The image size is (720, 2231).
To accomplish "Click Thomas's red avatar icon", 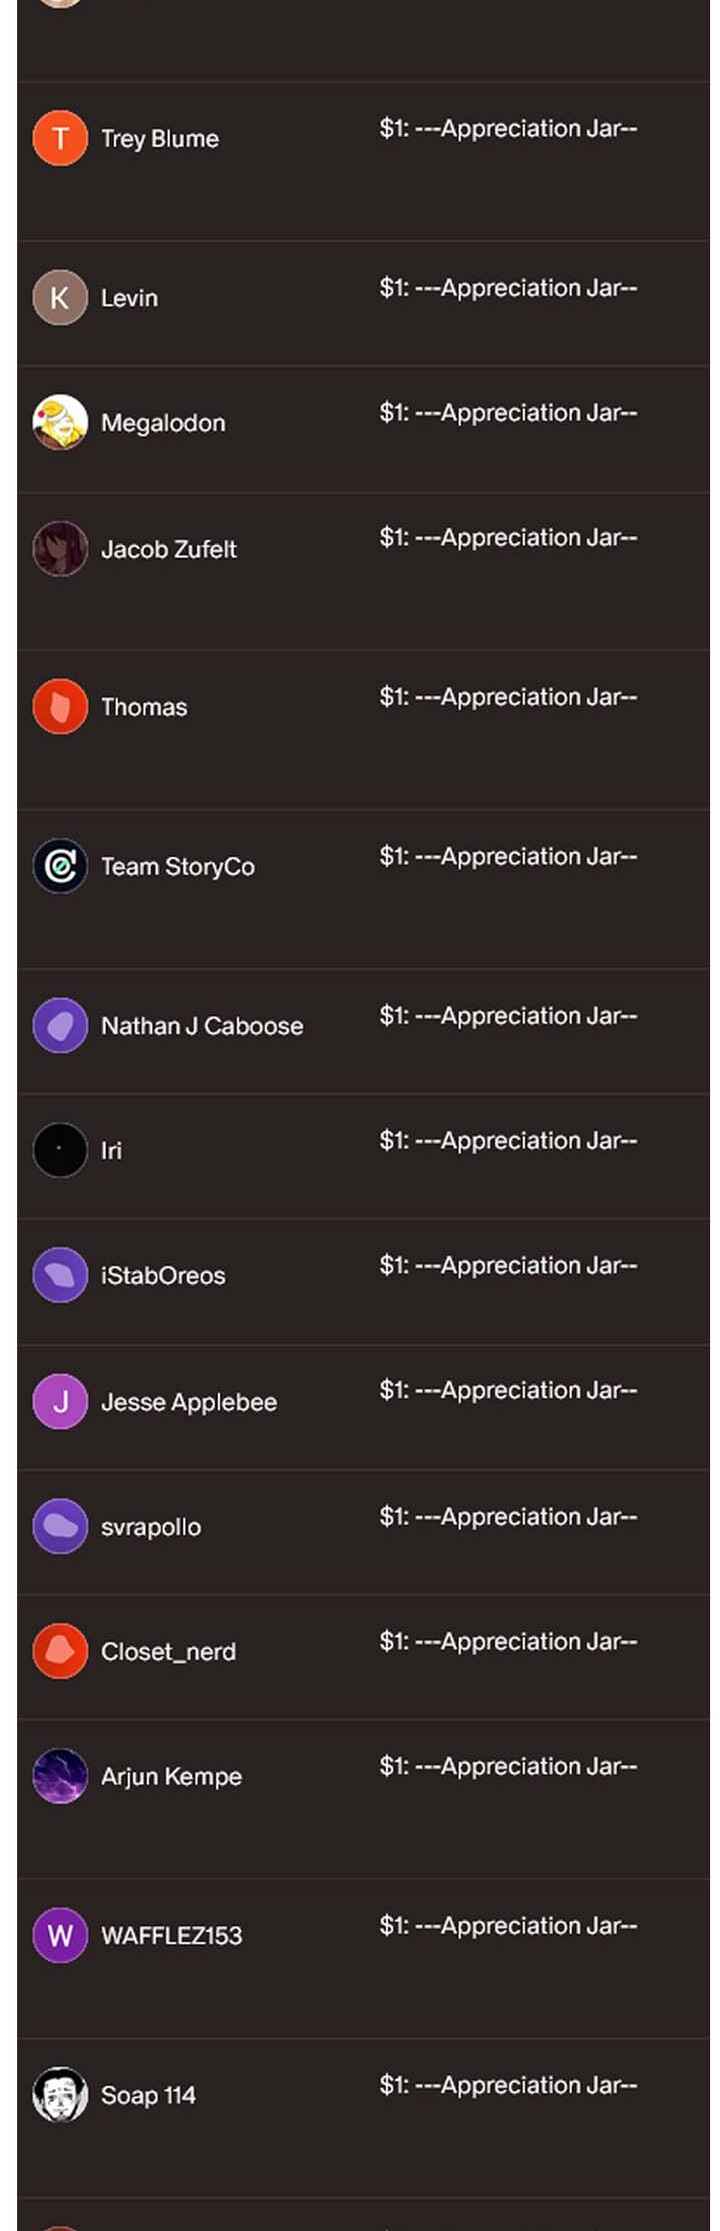I will click(x=60, y=706).
